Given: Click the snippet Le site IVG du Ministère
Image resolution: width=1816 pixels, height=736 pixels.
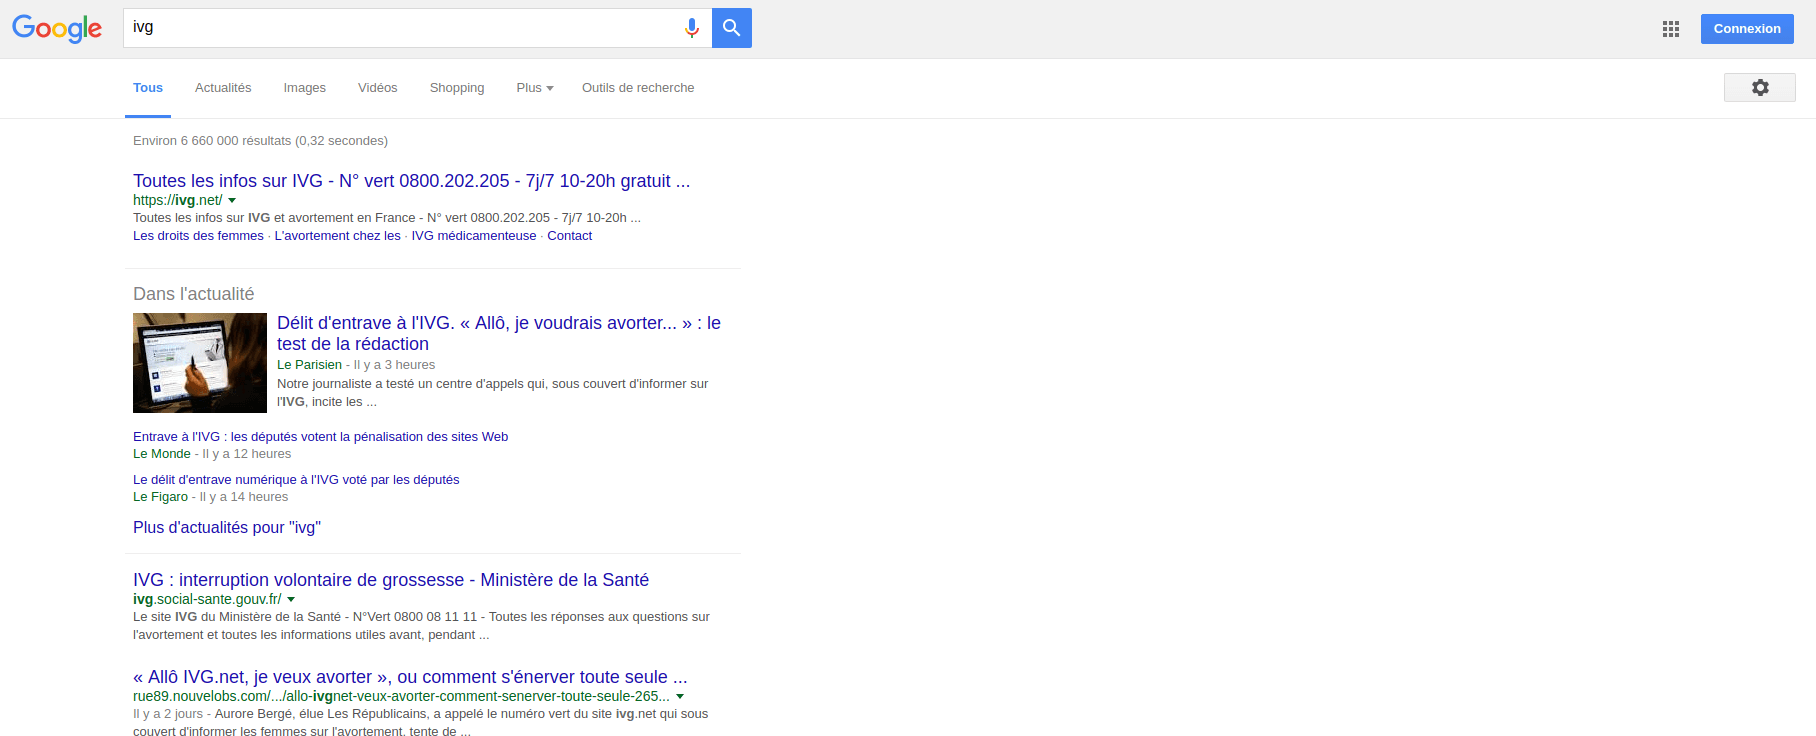Looking at the screenshot, I should pos(421,626).
